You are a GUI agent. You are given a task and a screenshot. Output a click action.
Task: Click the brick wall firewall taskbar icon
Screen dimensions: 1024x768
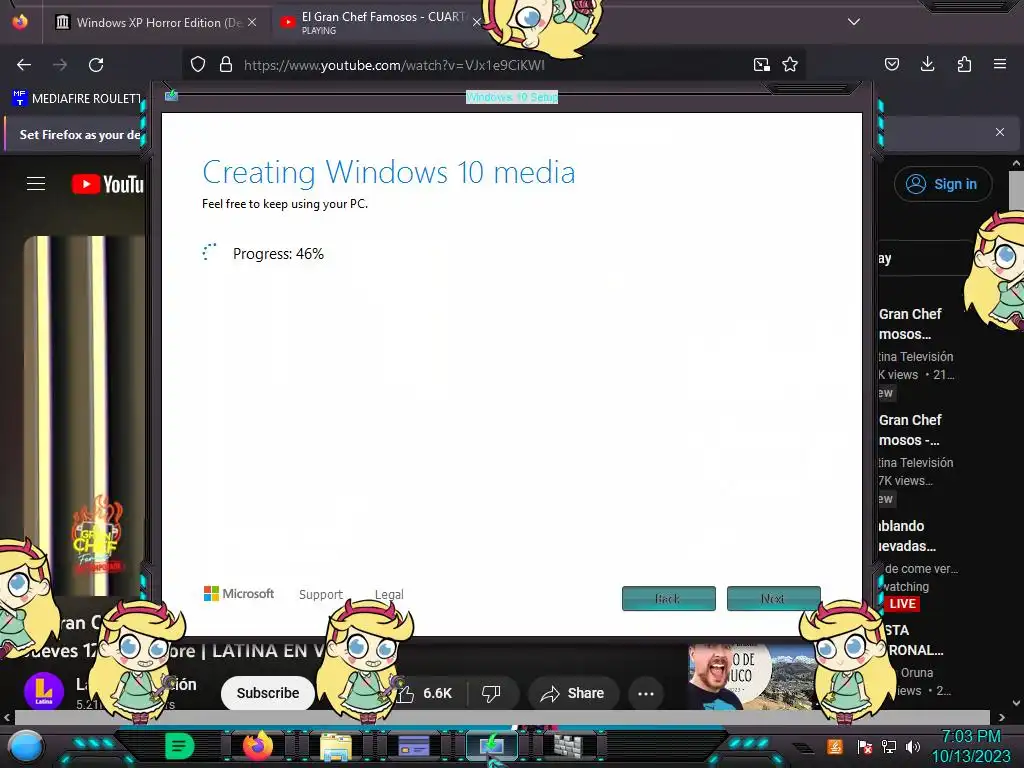coord(568,746)
